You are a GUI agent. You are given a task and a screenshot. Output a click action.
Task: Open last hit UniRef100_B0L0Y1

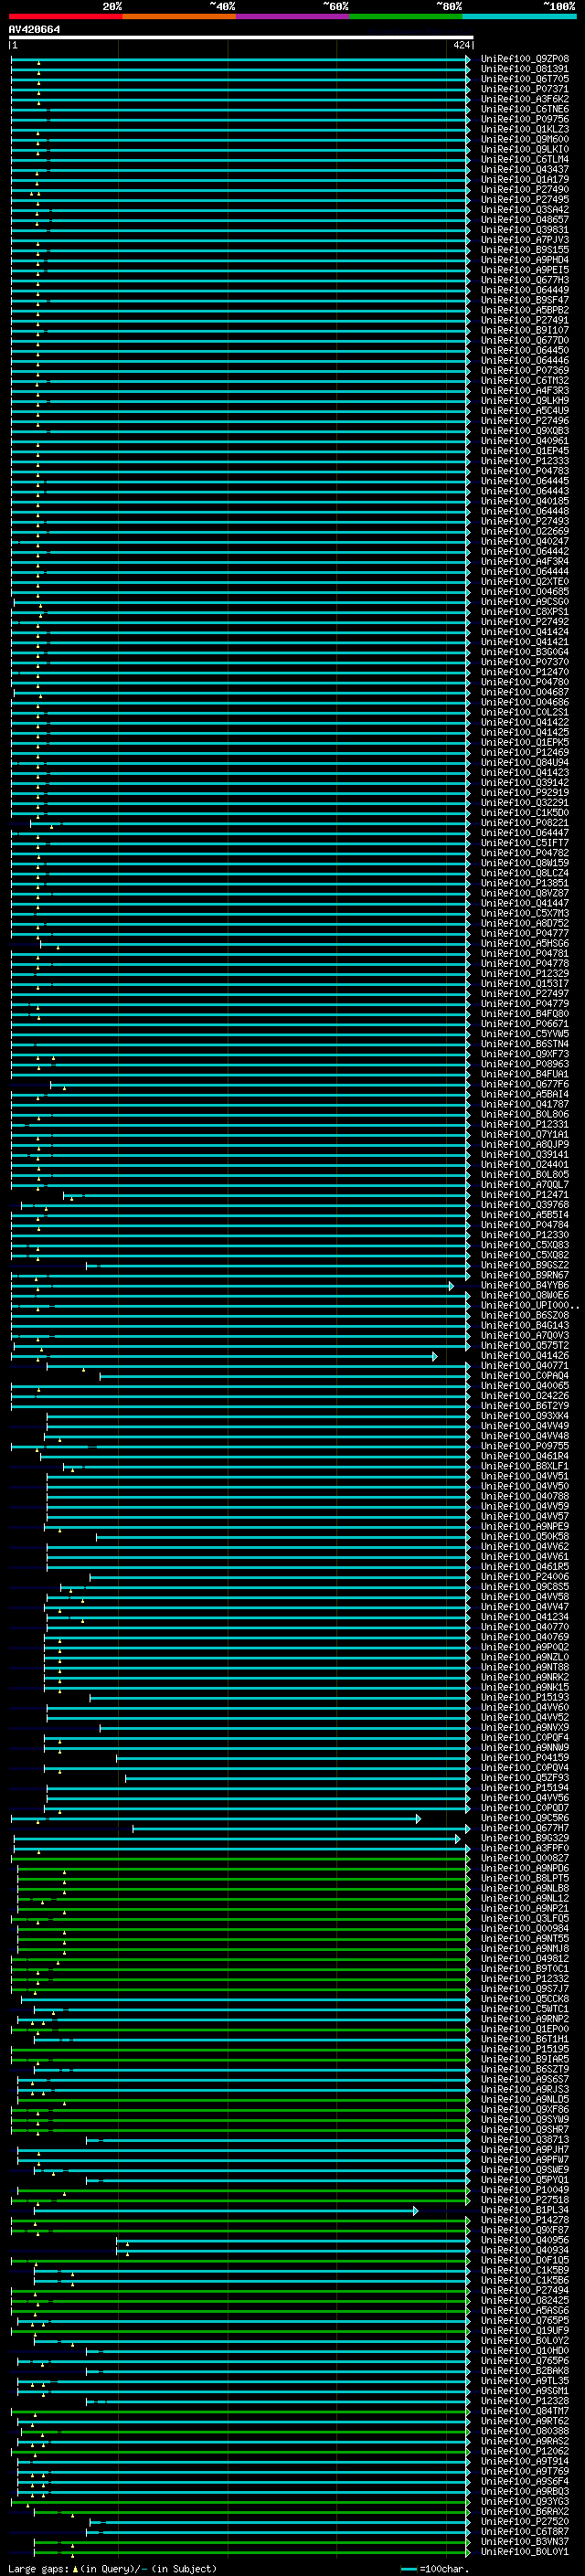coord(524,2552)
